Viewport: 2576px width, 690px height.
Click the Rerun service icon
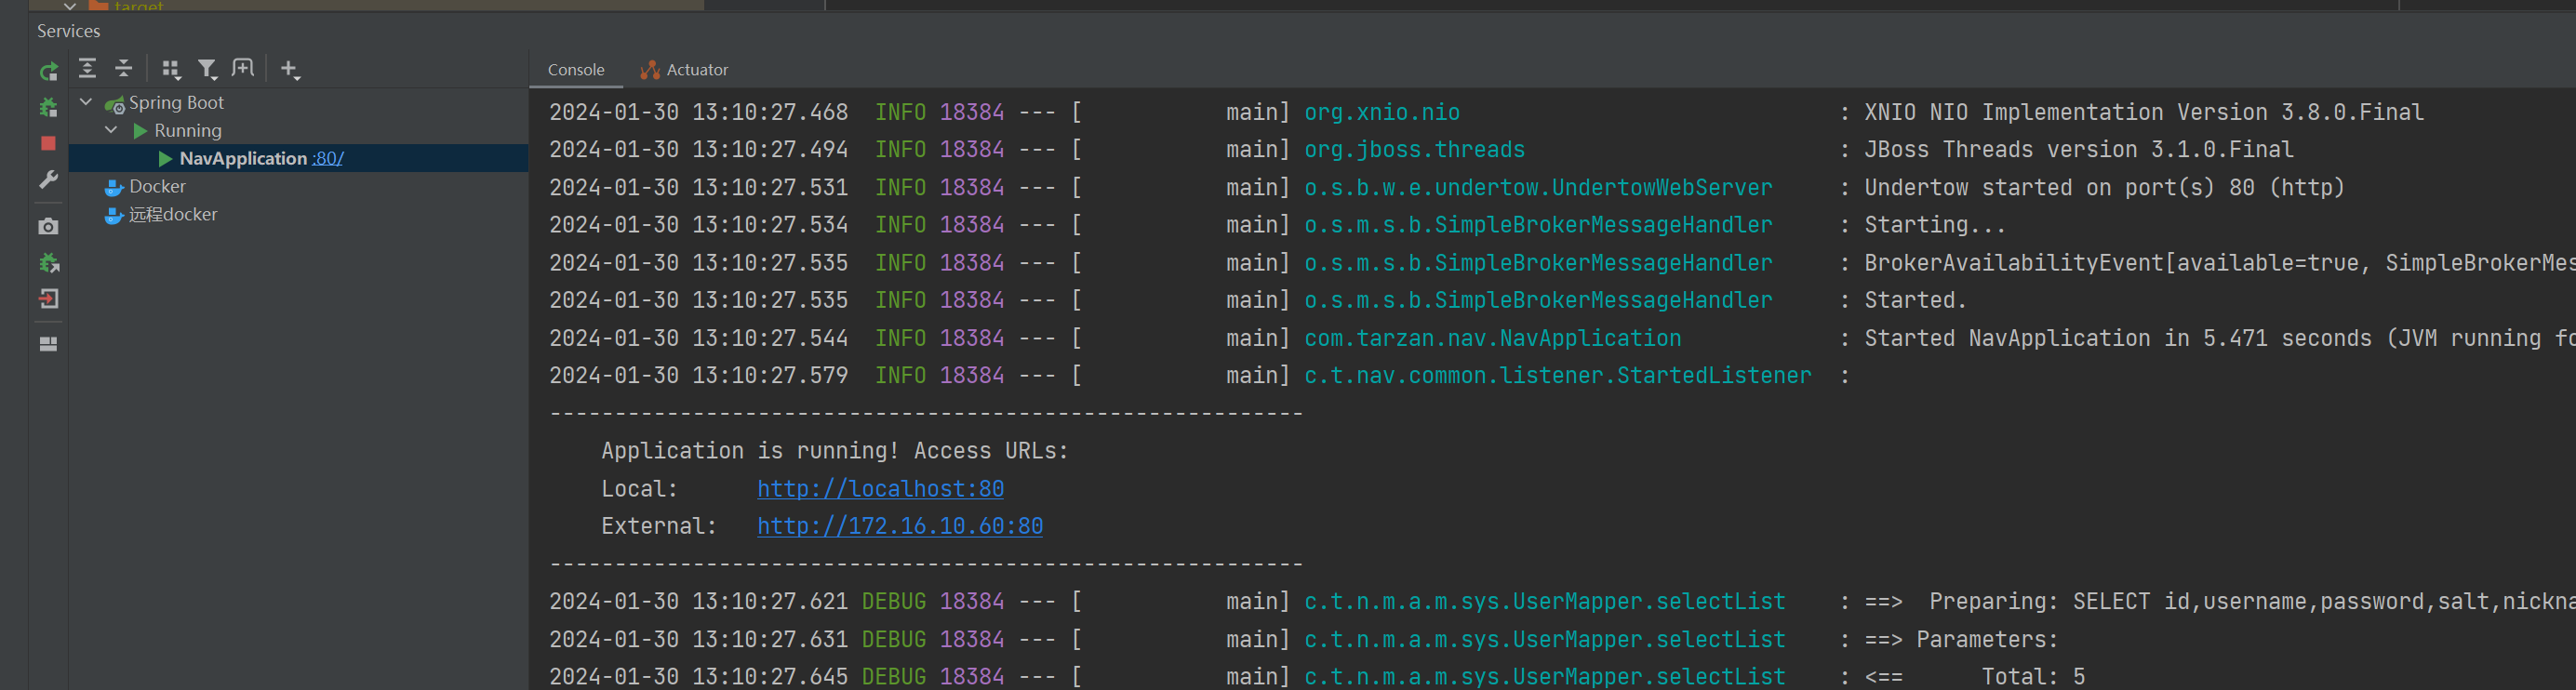coord(48,71)
